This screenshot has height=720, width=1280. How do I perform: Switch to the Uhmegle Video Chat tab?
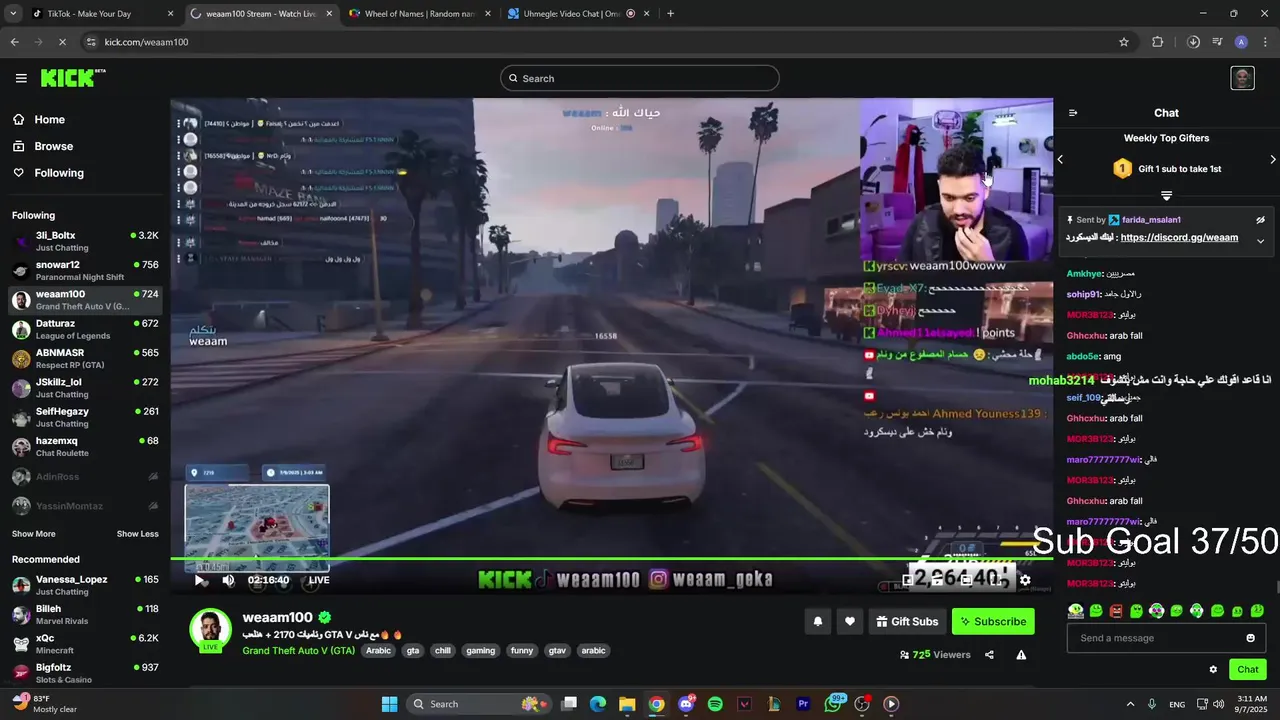pyautogui.click(x=577, y=14)
